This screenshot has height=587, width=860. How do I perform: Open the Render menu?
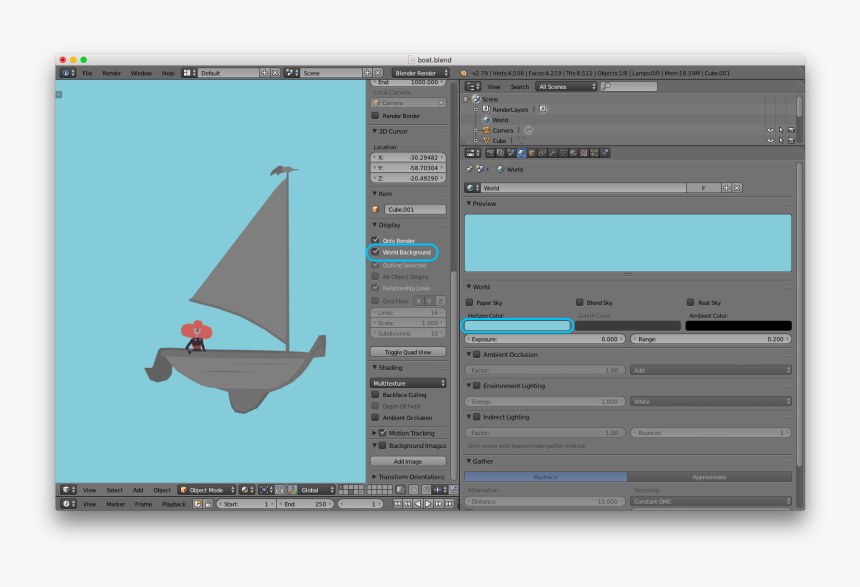112,72
